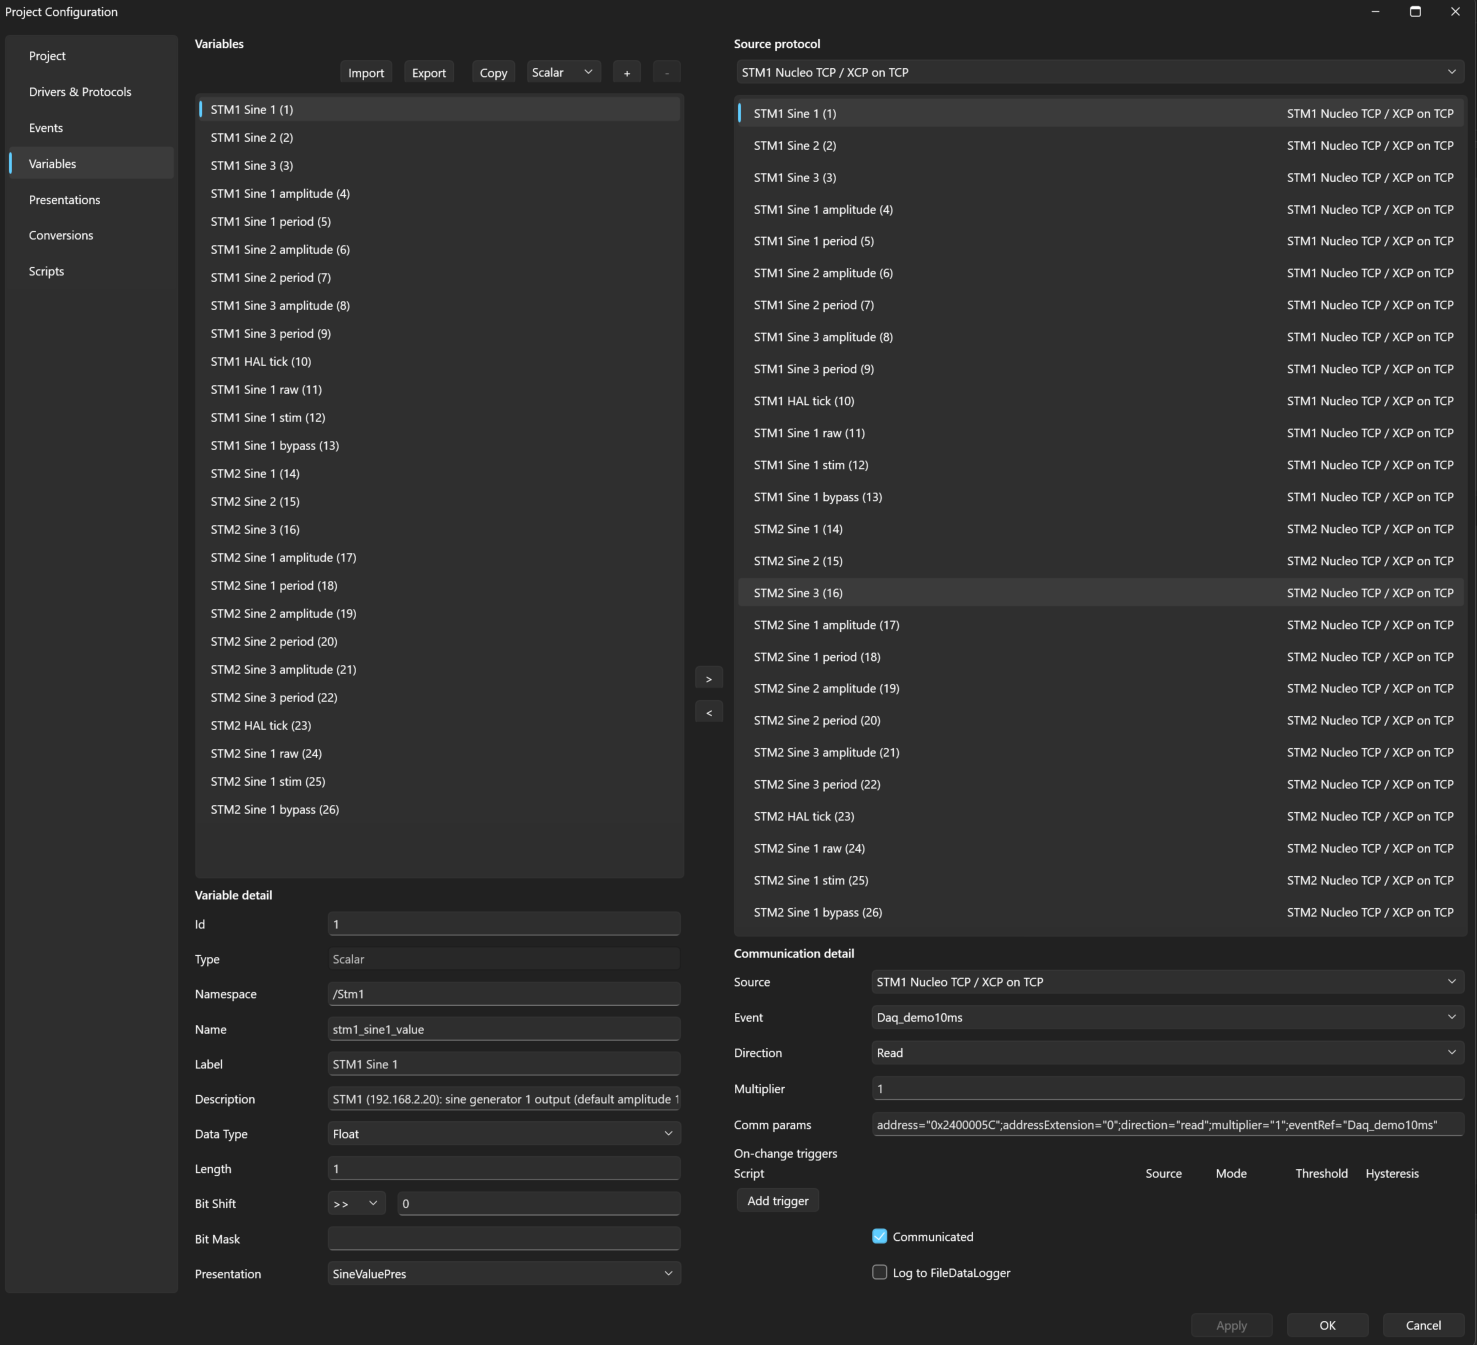Click the Comm params input field
Image resolution: width=1477 pixels, height=1345 pixels.
click(1168, 1125)
